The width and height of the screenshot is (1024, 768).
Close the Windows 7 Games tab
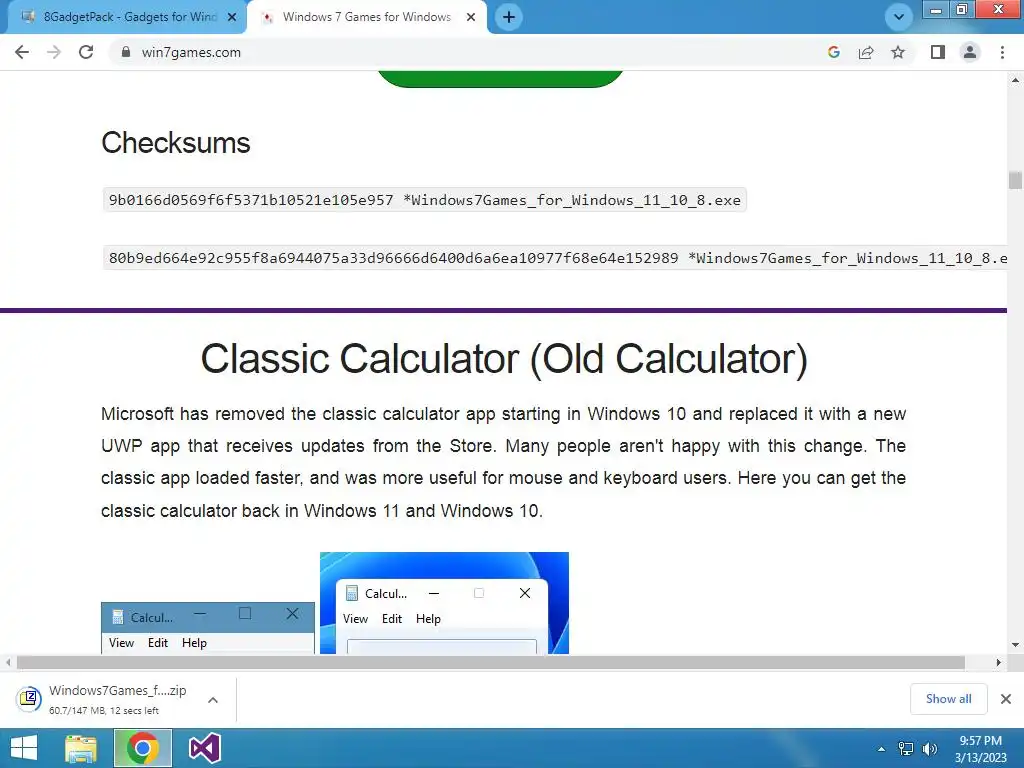click(471, 17)
